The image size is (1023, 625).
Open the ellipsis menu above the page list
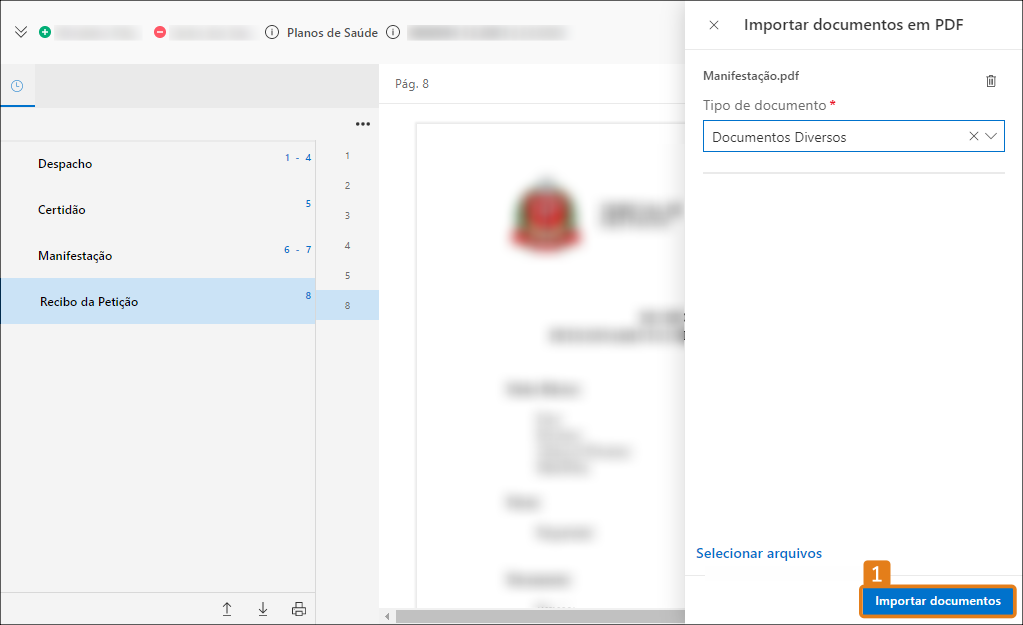tap(362, 123)
